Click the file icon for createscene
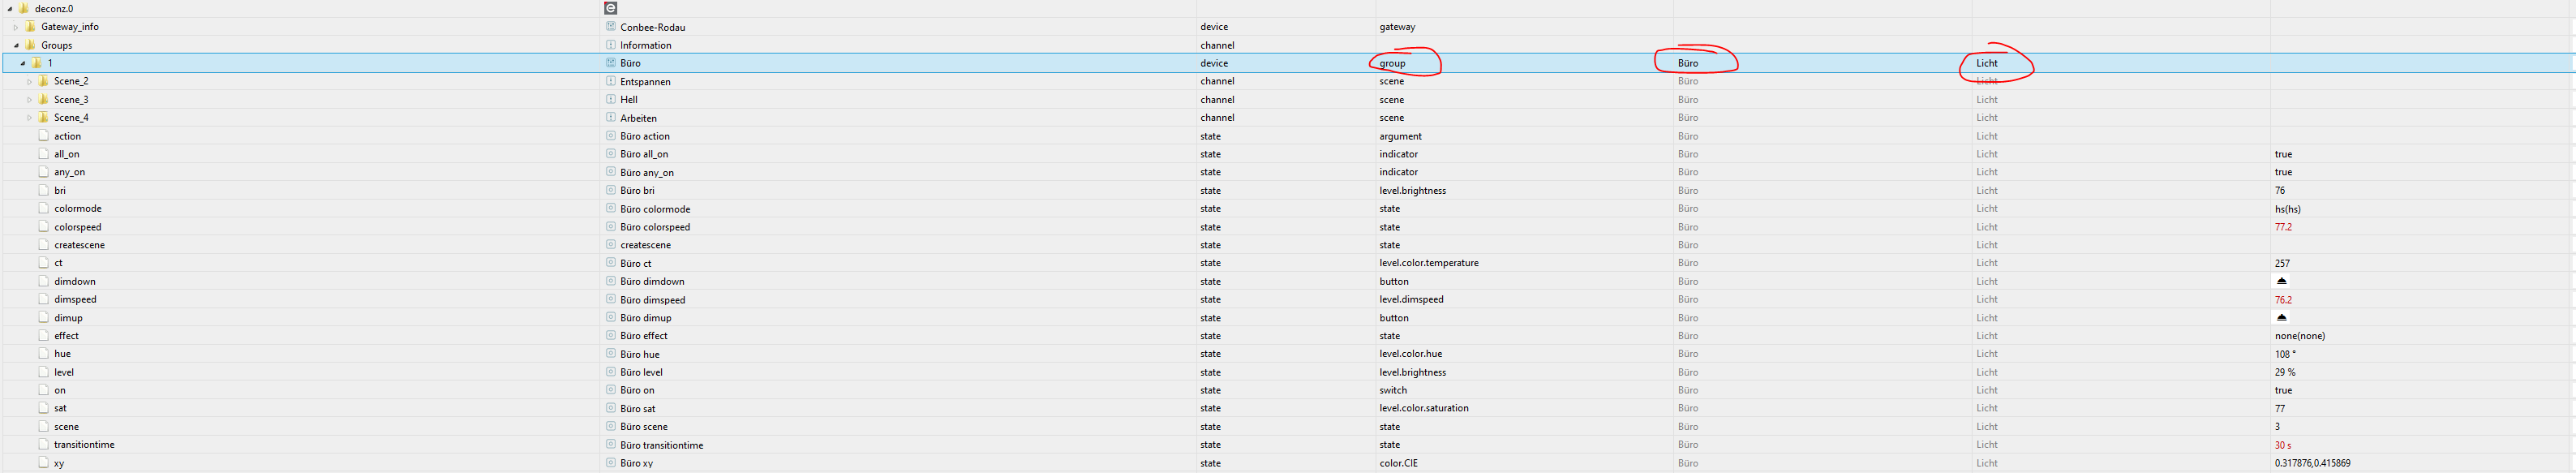Screen dimensions: 2576x473 (x=43, y=245)
